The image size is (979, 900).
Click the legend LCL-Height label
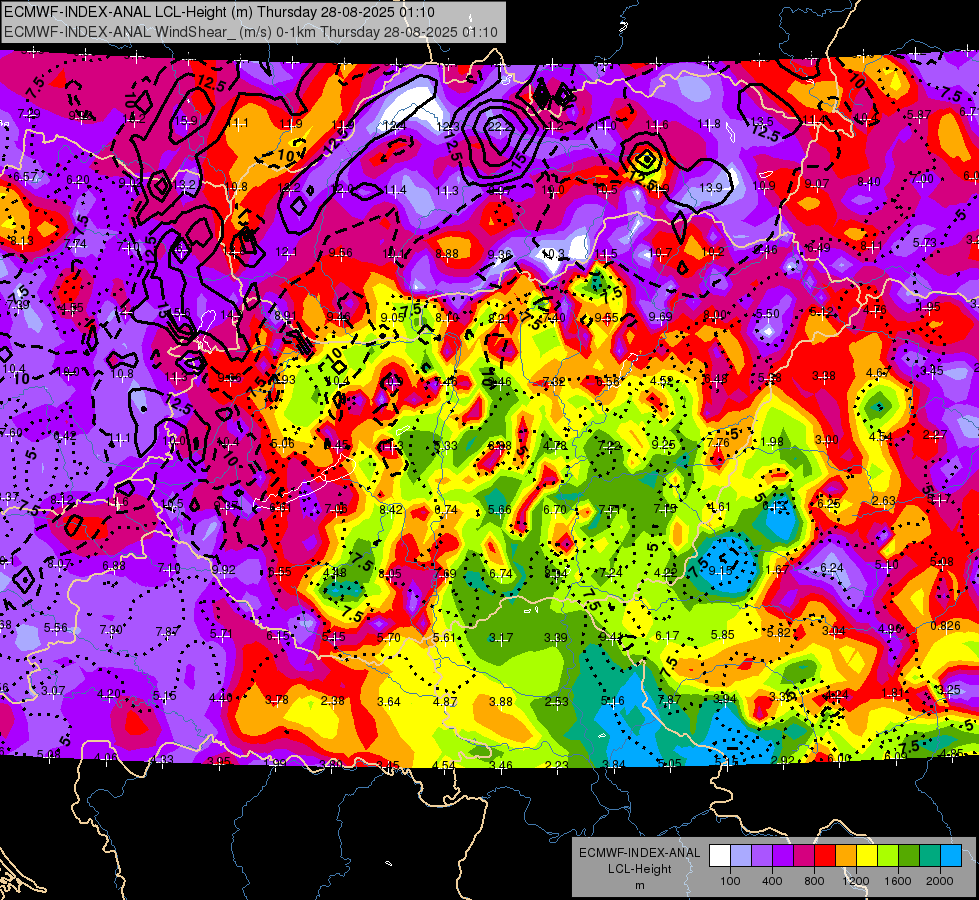639,869
